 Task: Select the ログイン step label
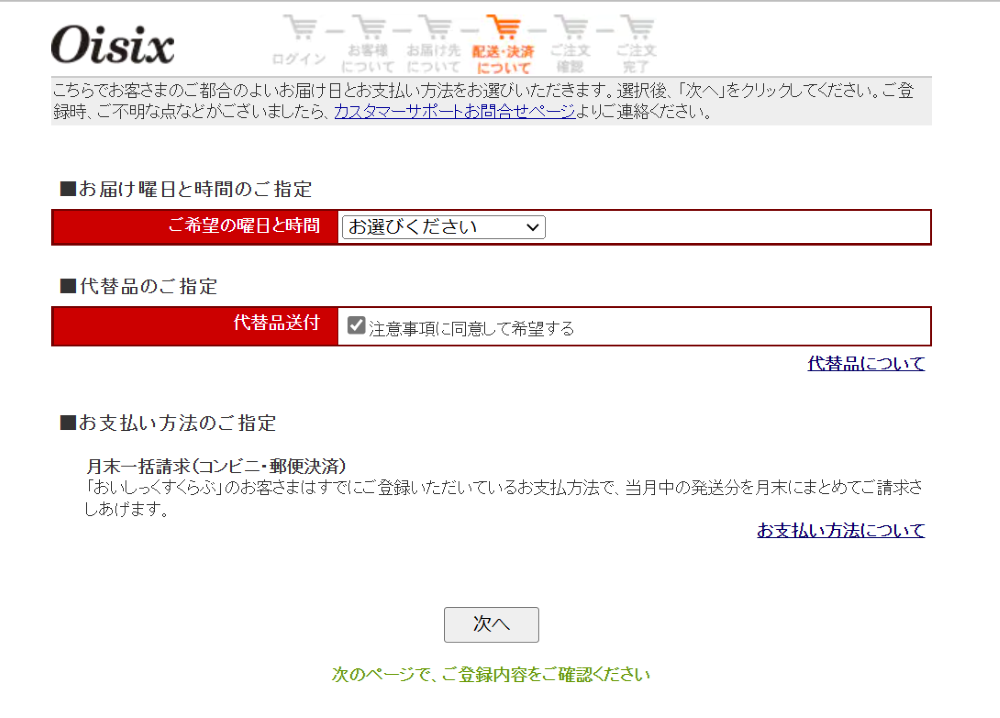tap(299, 59)
